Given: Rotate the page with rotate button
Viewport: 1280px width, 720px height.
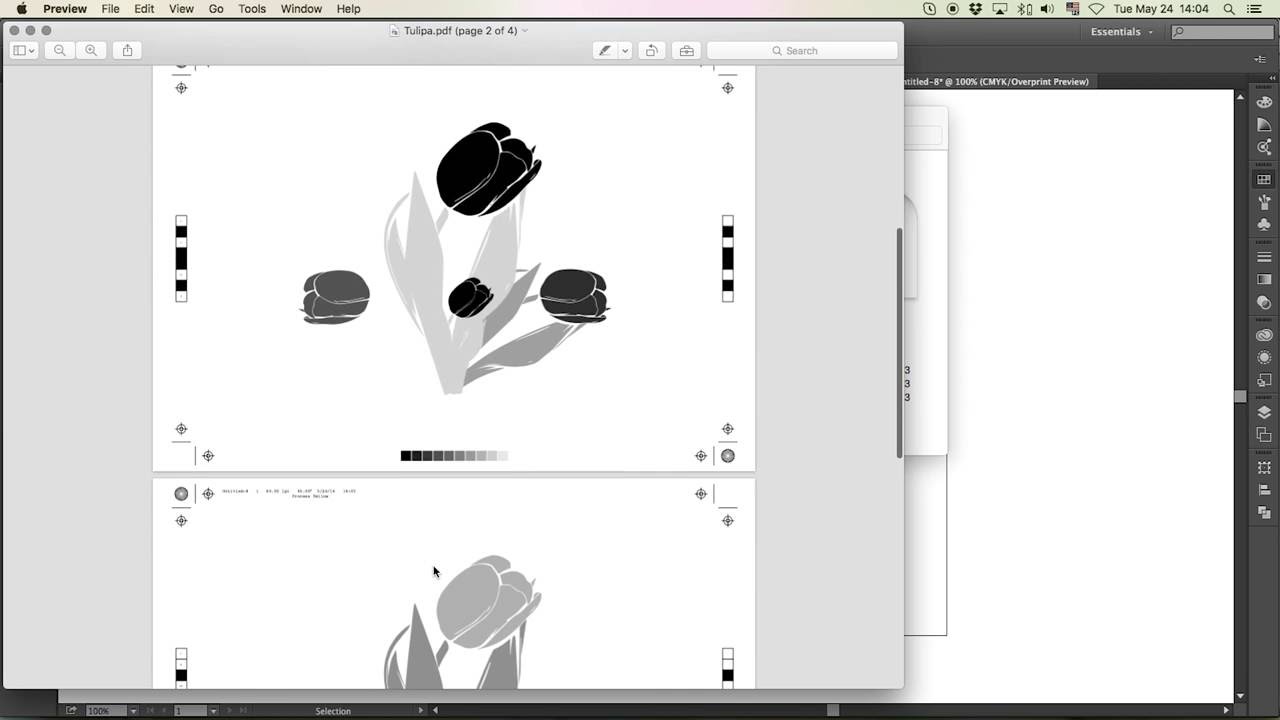Looking at the screenshot, I should (x=652, y=50).
